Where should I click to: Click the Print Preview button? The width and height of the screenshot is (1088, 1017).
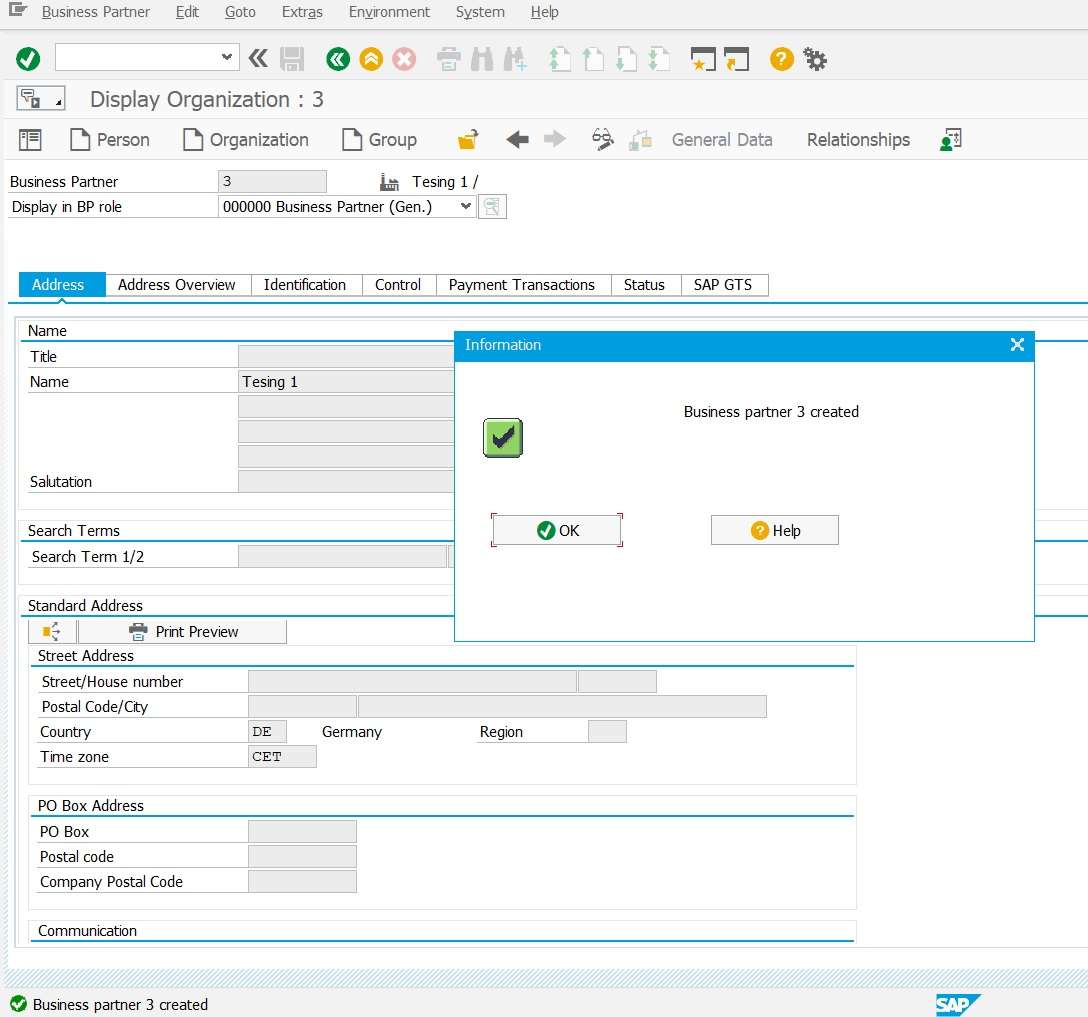point(182,631)
